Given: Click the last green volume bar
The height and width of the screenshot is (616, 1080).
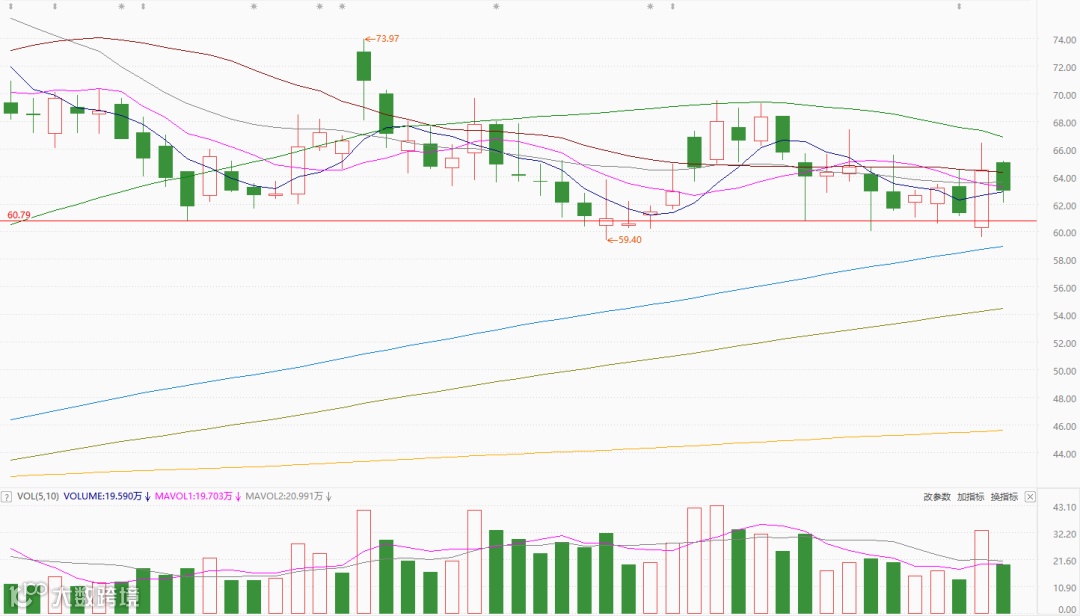Looking at the screenshot, I should pyautogui.click(x=1003, y=589).
